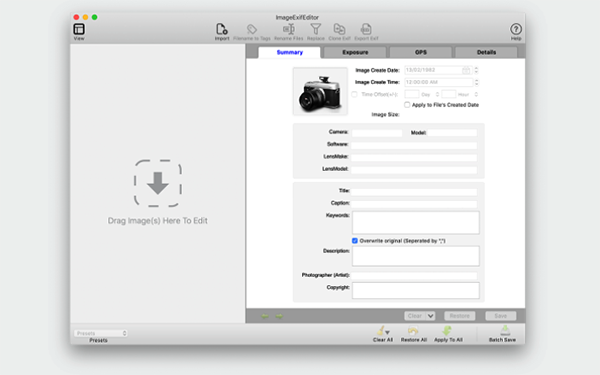Image resolution: width=600 pixels, height=375 pixels.
Task: Click the Replace funnel icon
Action: pyautogui.click(x=316, y=29)
